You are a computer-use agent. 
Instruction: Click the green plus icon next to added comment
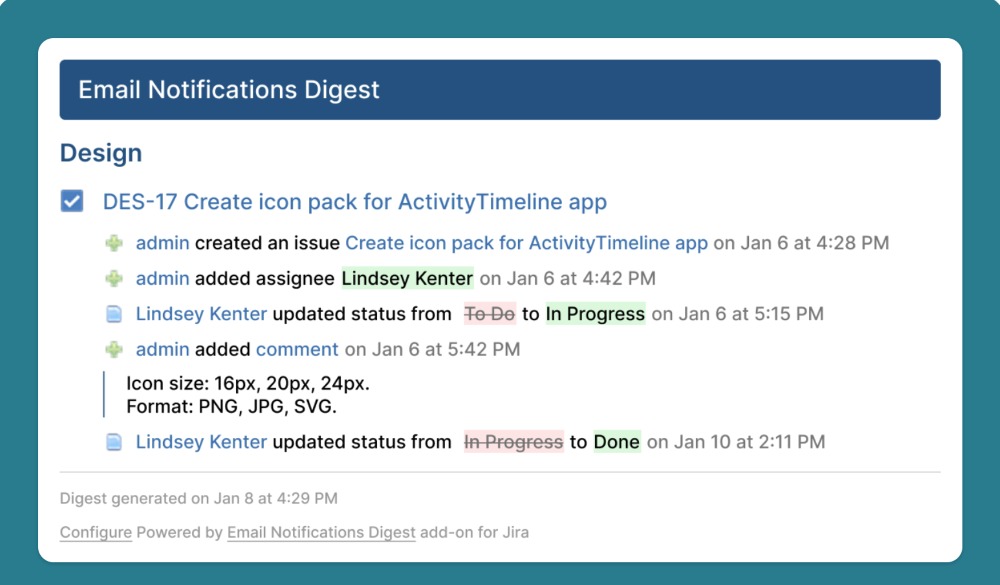pyautogui.click(x=113, y=349)
